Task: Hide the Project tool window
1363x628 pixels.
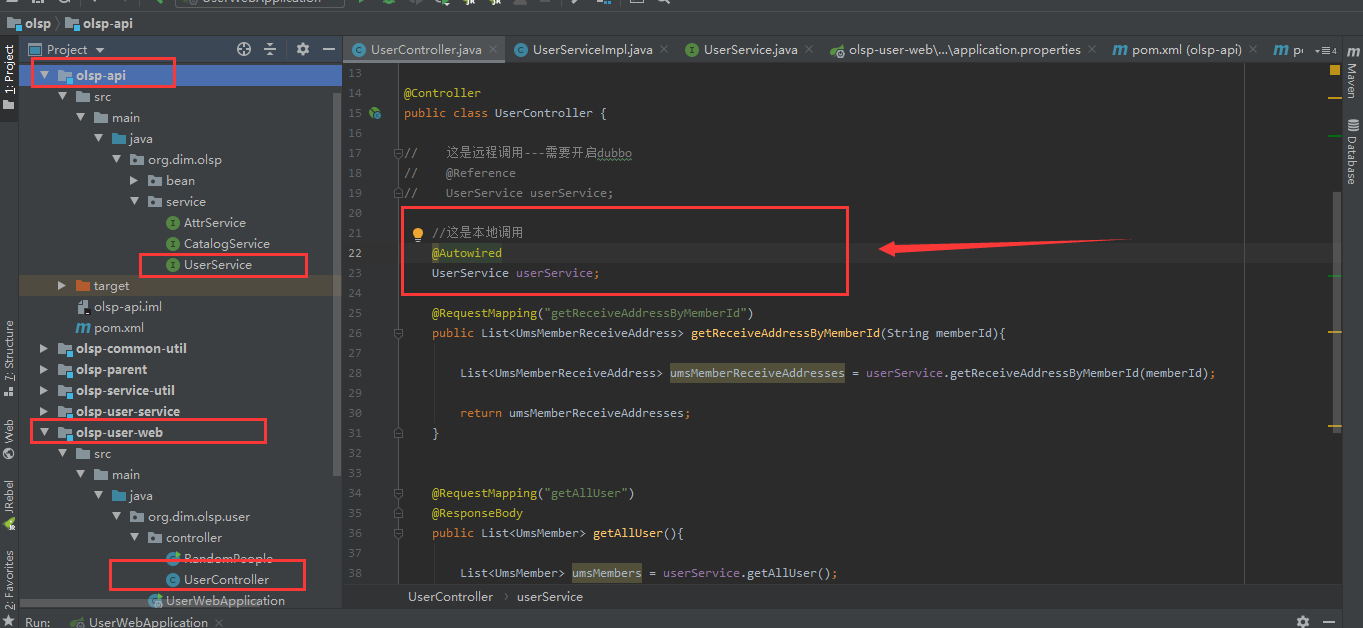Action: coord(329,49)
